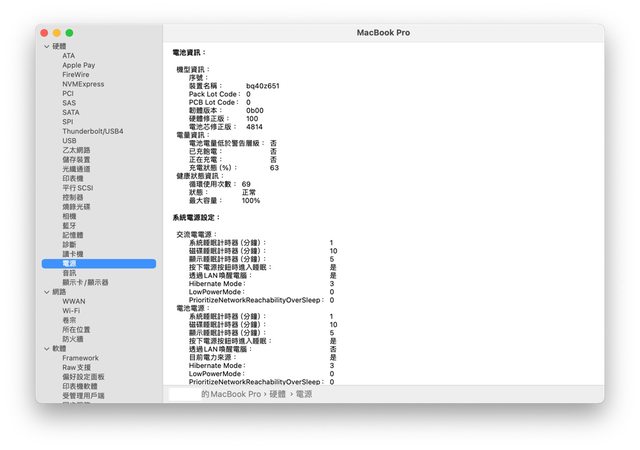Select SATA in the hardware list

pyautogui.click(x=71, y=112)
